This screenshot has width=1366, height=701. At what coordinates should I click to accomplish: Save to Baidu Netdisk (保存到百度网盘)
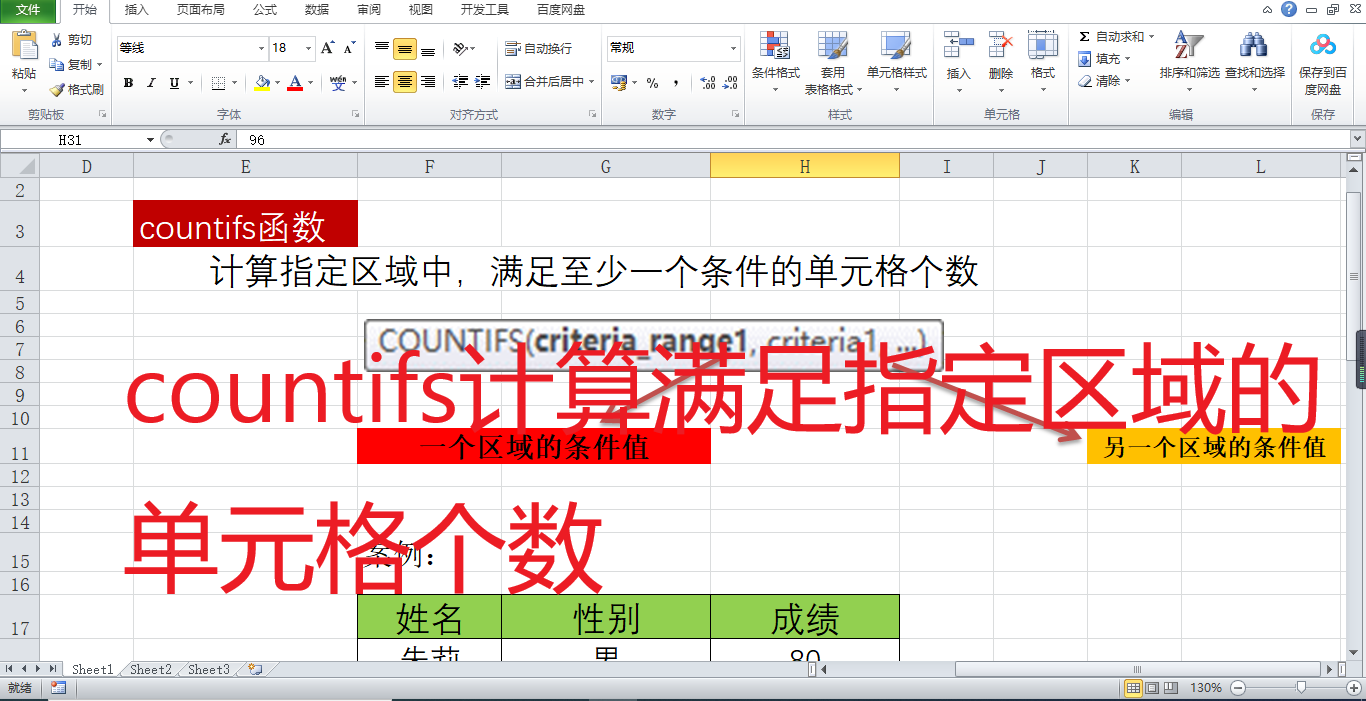(1323, 62)
